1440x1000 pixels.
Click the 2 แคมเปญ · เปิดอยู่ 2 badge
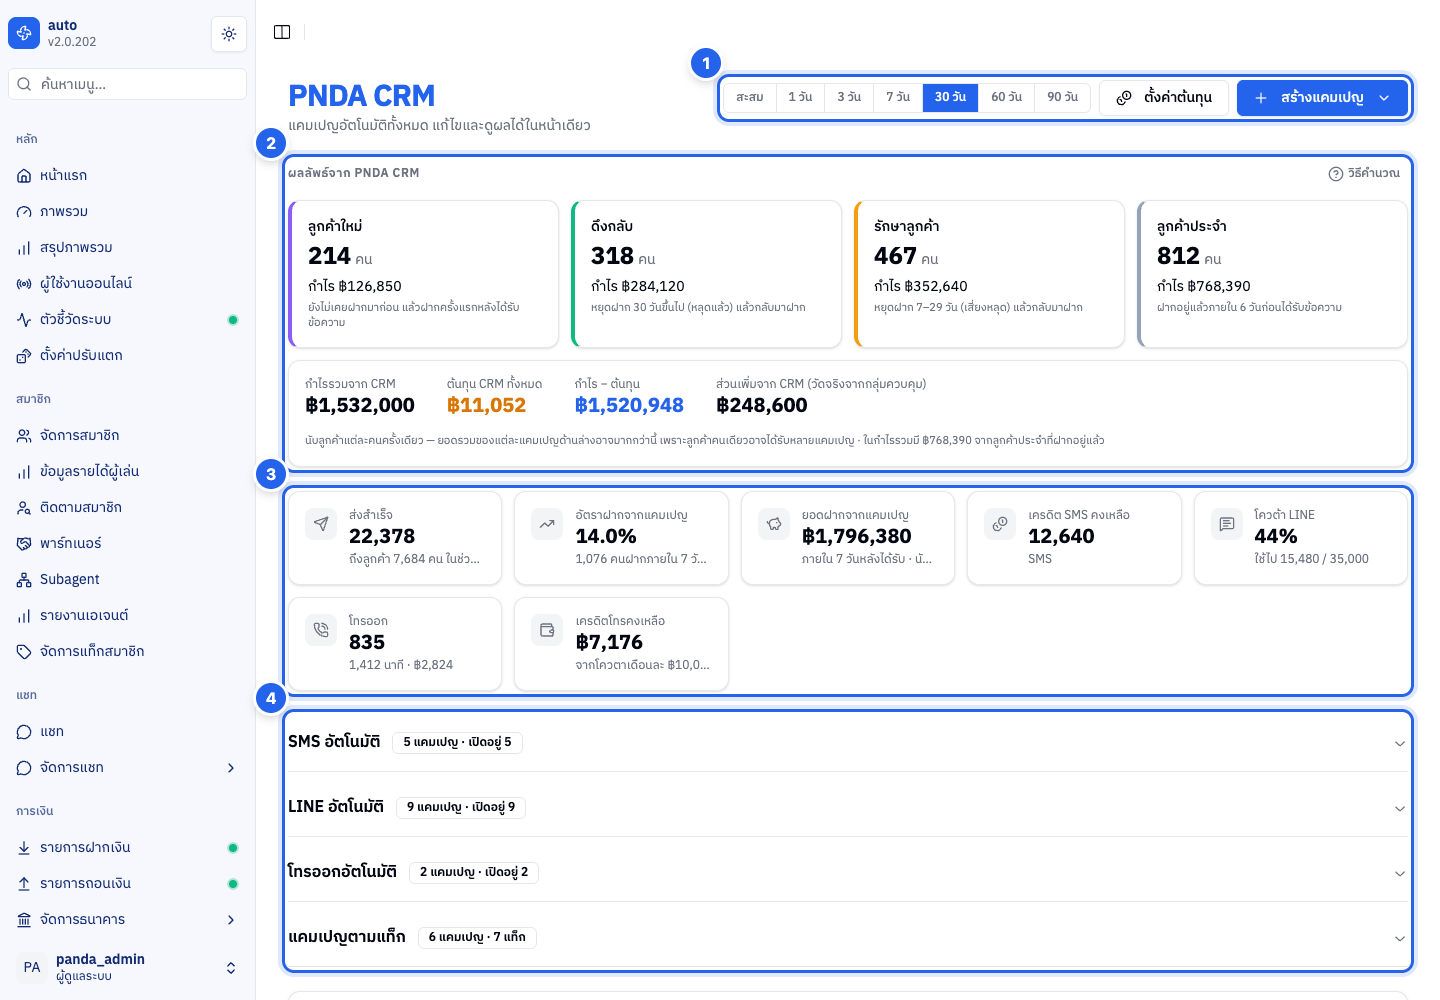click(474, 872)
